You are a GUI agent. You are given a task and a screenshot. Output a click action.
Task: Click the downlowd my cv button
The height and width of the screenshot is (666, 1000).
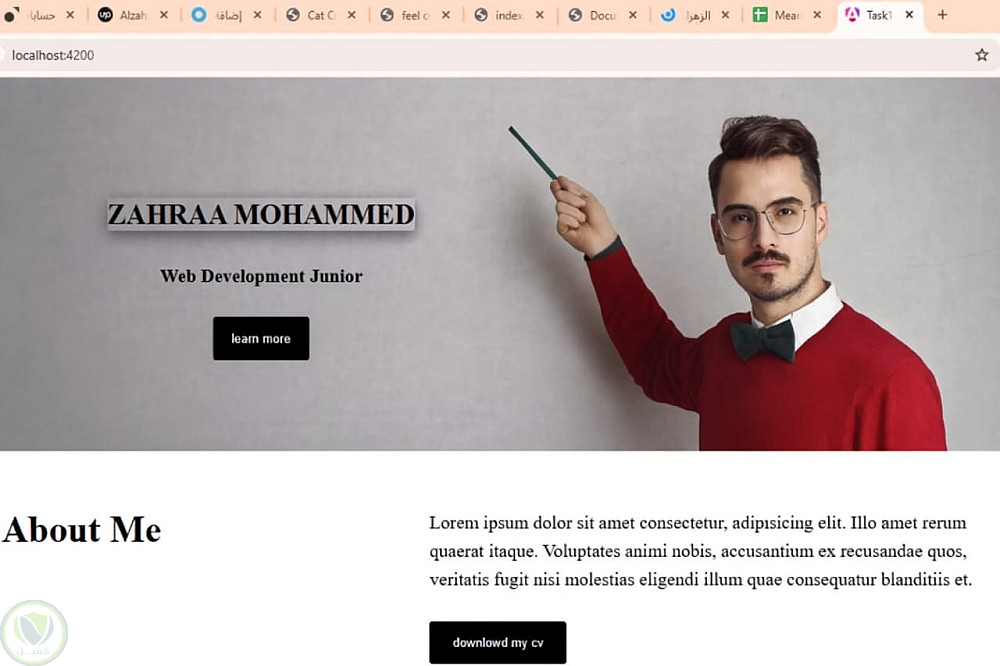497,642
